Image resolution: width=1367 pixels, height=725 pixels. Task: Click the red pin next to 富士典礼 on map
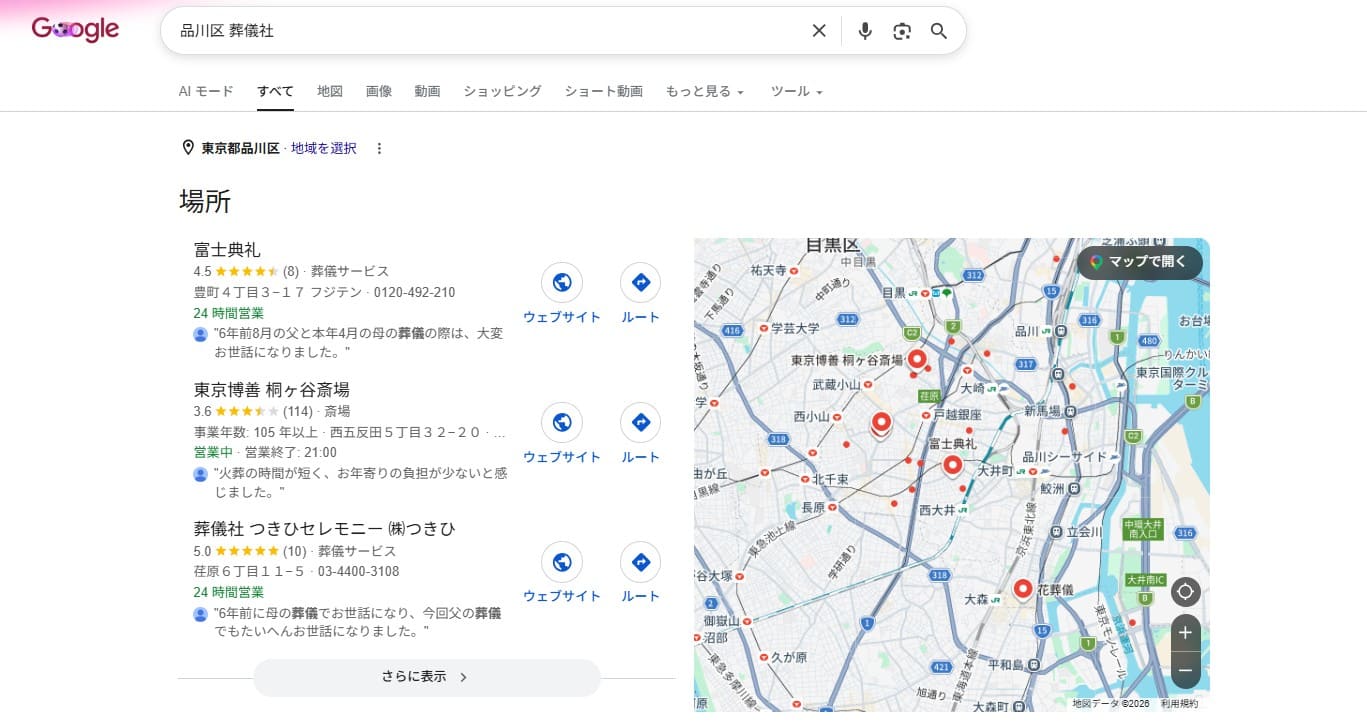click(952, 466)
